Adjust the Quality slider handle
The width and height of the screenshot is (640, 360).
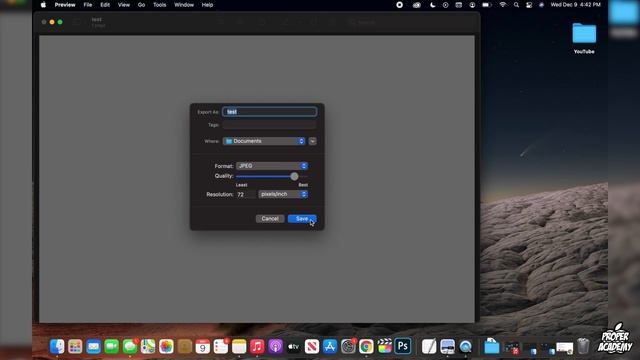294,176
